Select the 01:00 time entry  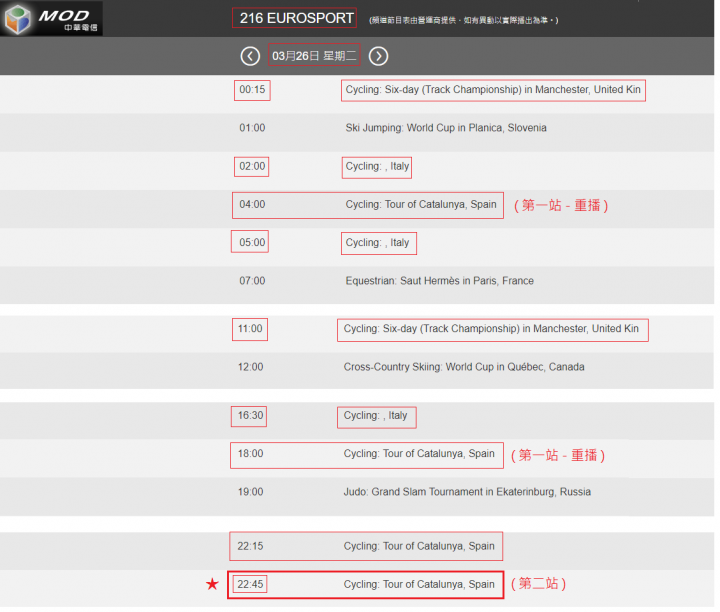point(252,128)
